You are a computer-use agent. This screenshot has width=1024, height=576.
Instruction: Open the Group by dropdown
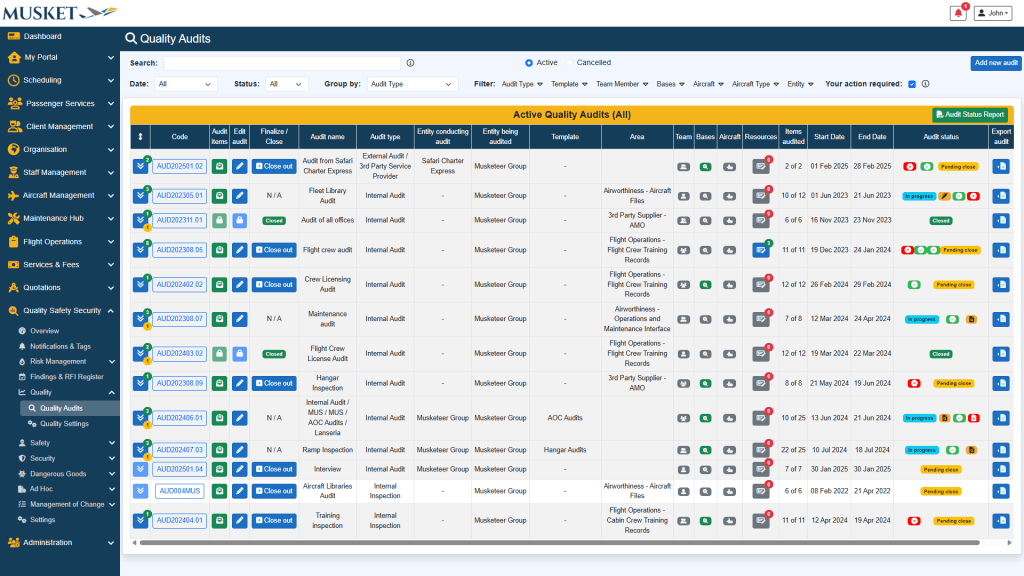point(412,84)
